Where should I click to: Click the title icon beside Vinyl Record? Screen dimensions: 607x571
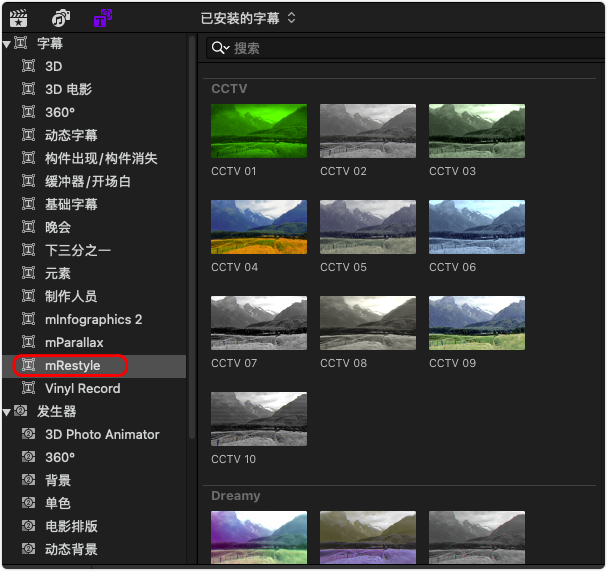click(29, 388)
